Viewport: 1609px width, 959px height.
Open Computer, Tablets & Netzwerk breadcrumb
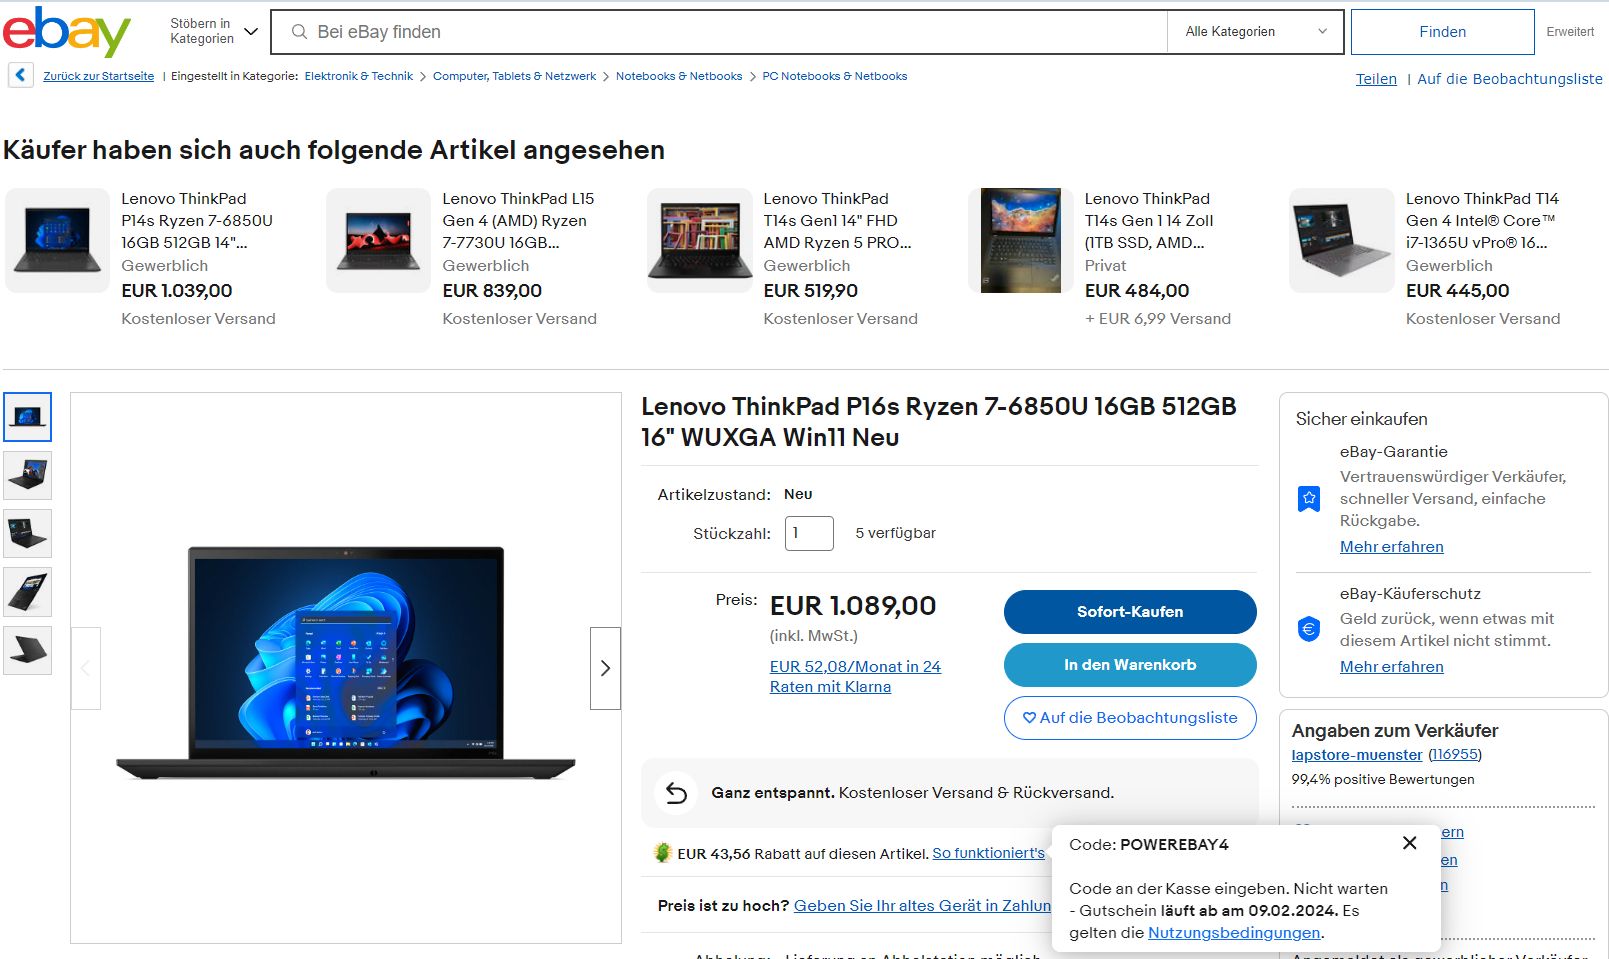coord(514,76)
